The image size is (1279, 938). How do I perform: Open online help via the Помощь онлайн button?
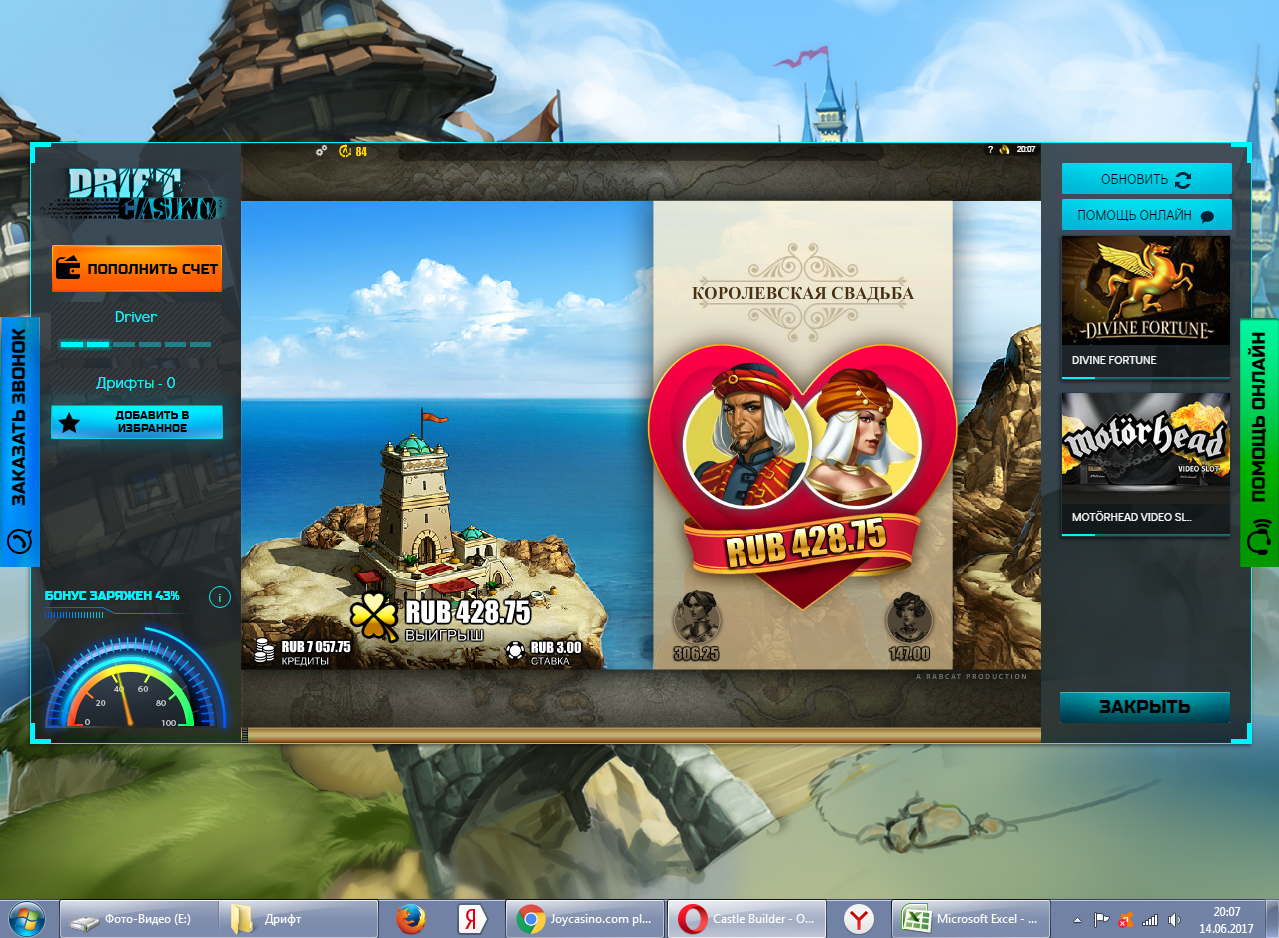click(1146, 215)
